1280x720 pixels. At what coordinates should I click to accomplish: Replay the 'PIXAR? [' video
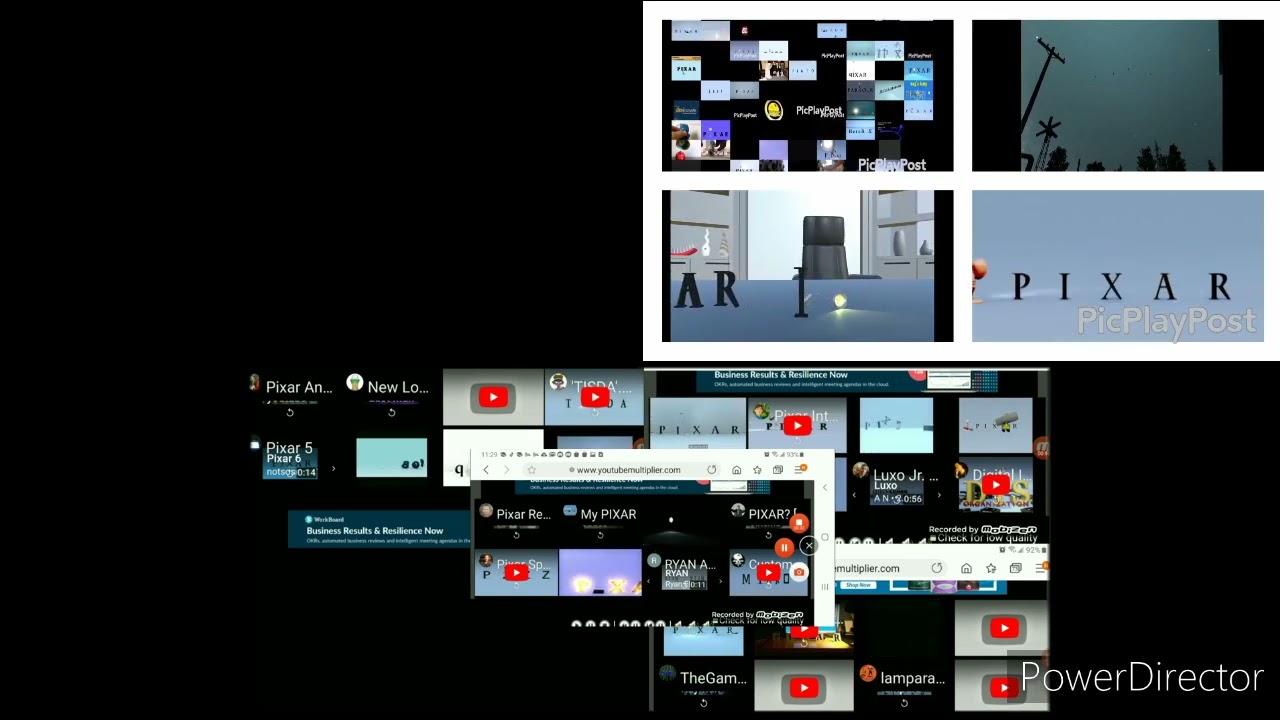[768, 535]
